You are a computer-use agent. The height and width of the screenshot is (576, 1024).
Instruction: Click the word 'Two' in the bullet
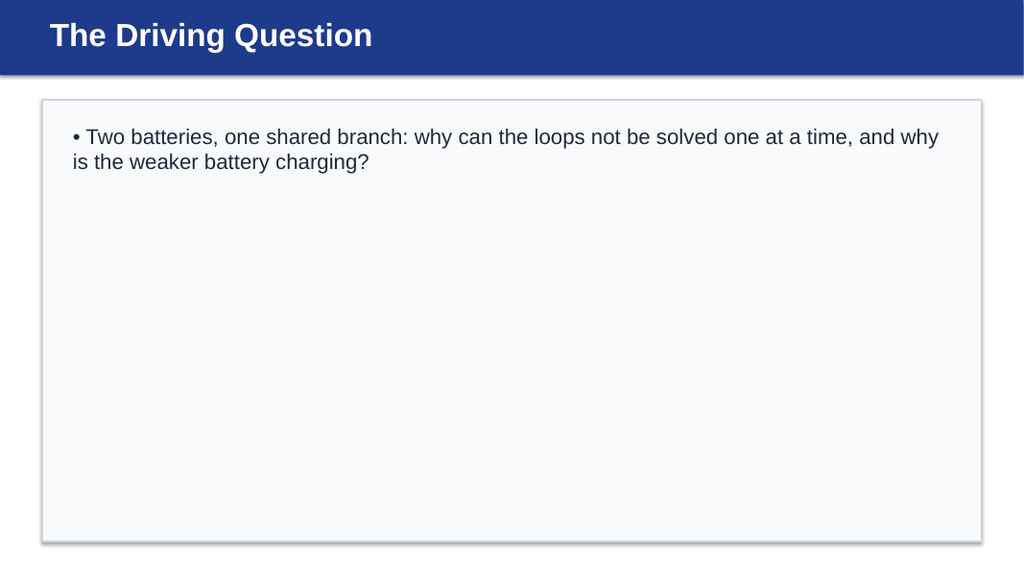click(105, 137)
